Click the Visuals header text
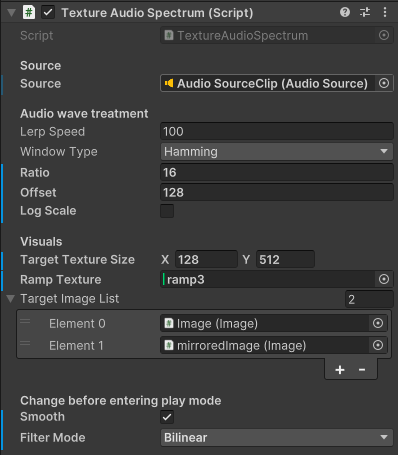Viewport: 398px width, 455px height. point(41,241)
